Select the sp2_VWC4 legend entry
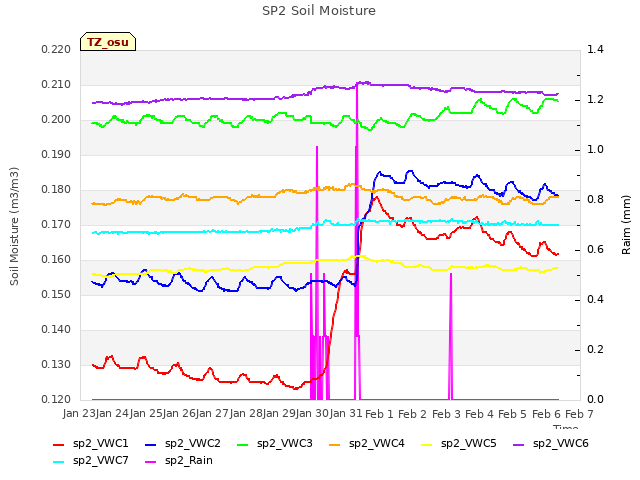640x480 pixels. (367, 444)
